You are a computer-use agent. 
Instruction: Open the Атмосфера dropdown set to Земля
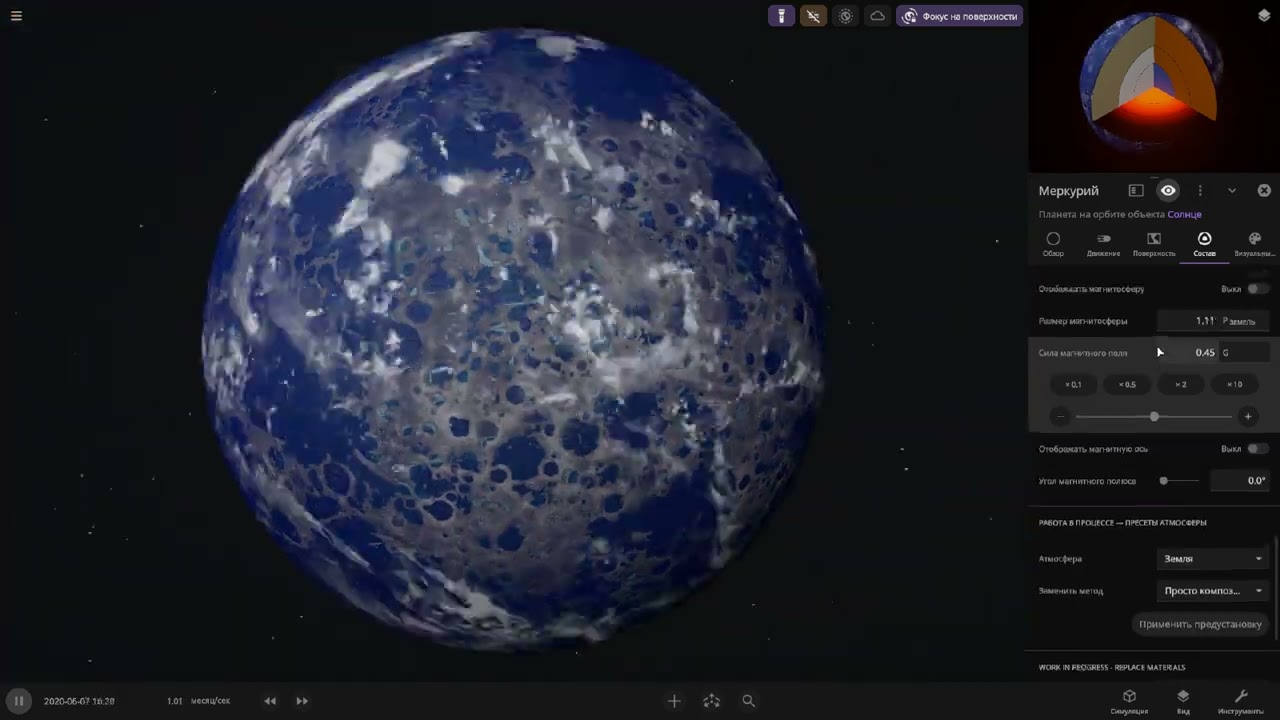pyautogui.click(x=1213, y=559)
